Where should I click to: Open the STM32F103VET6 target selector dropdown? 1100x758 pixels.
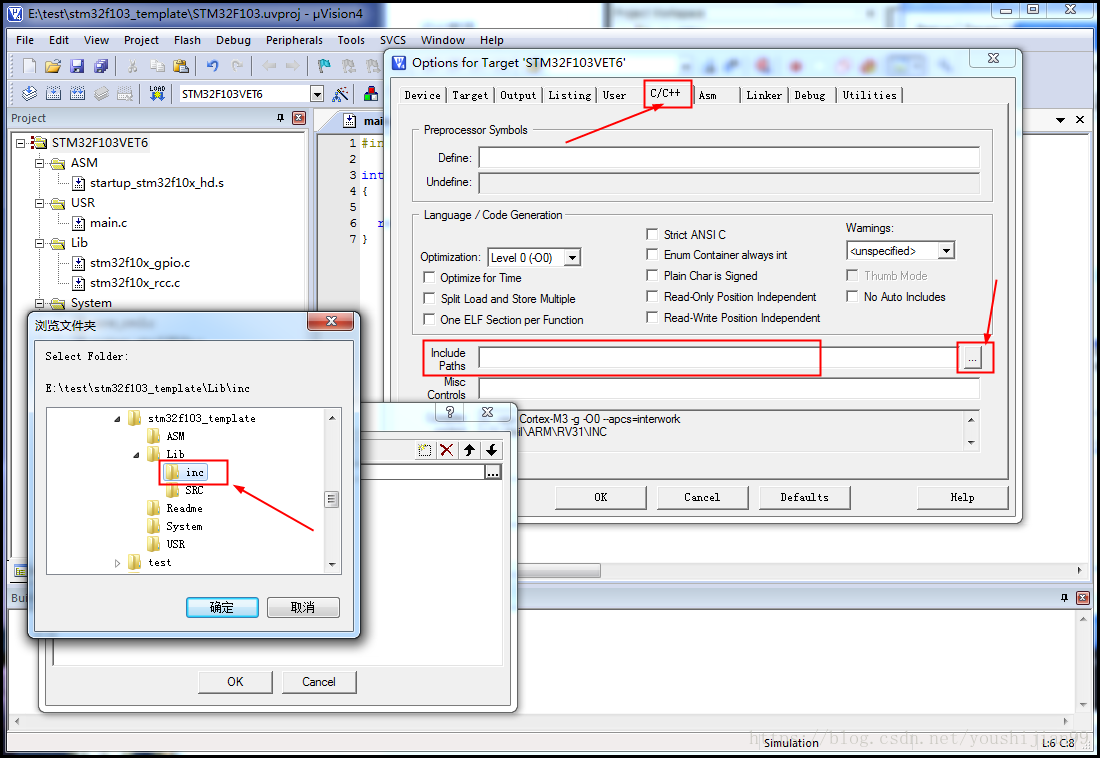coord(317,94)
